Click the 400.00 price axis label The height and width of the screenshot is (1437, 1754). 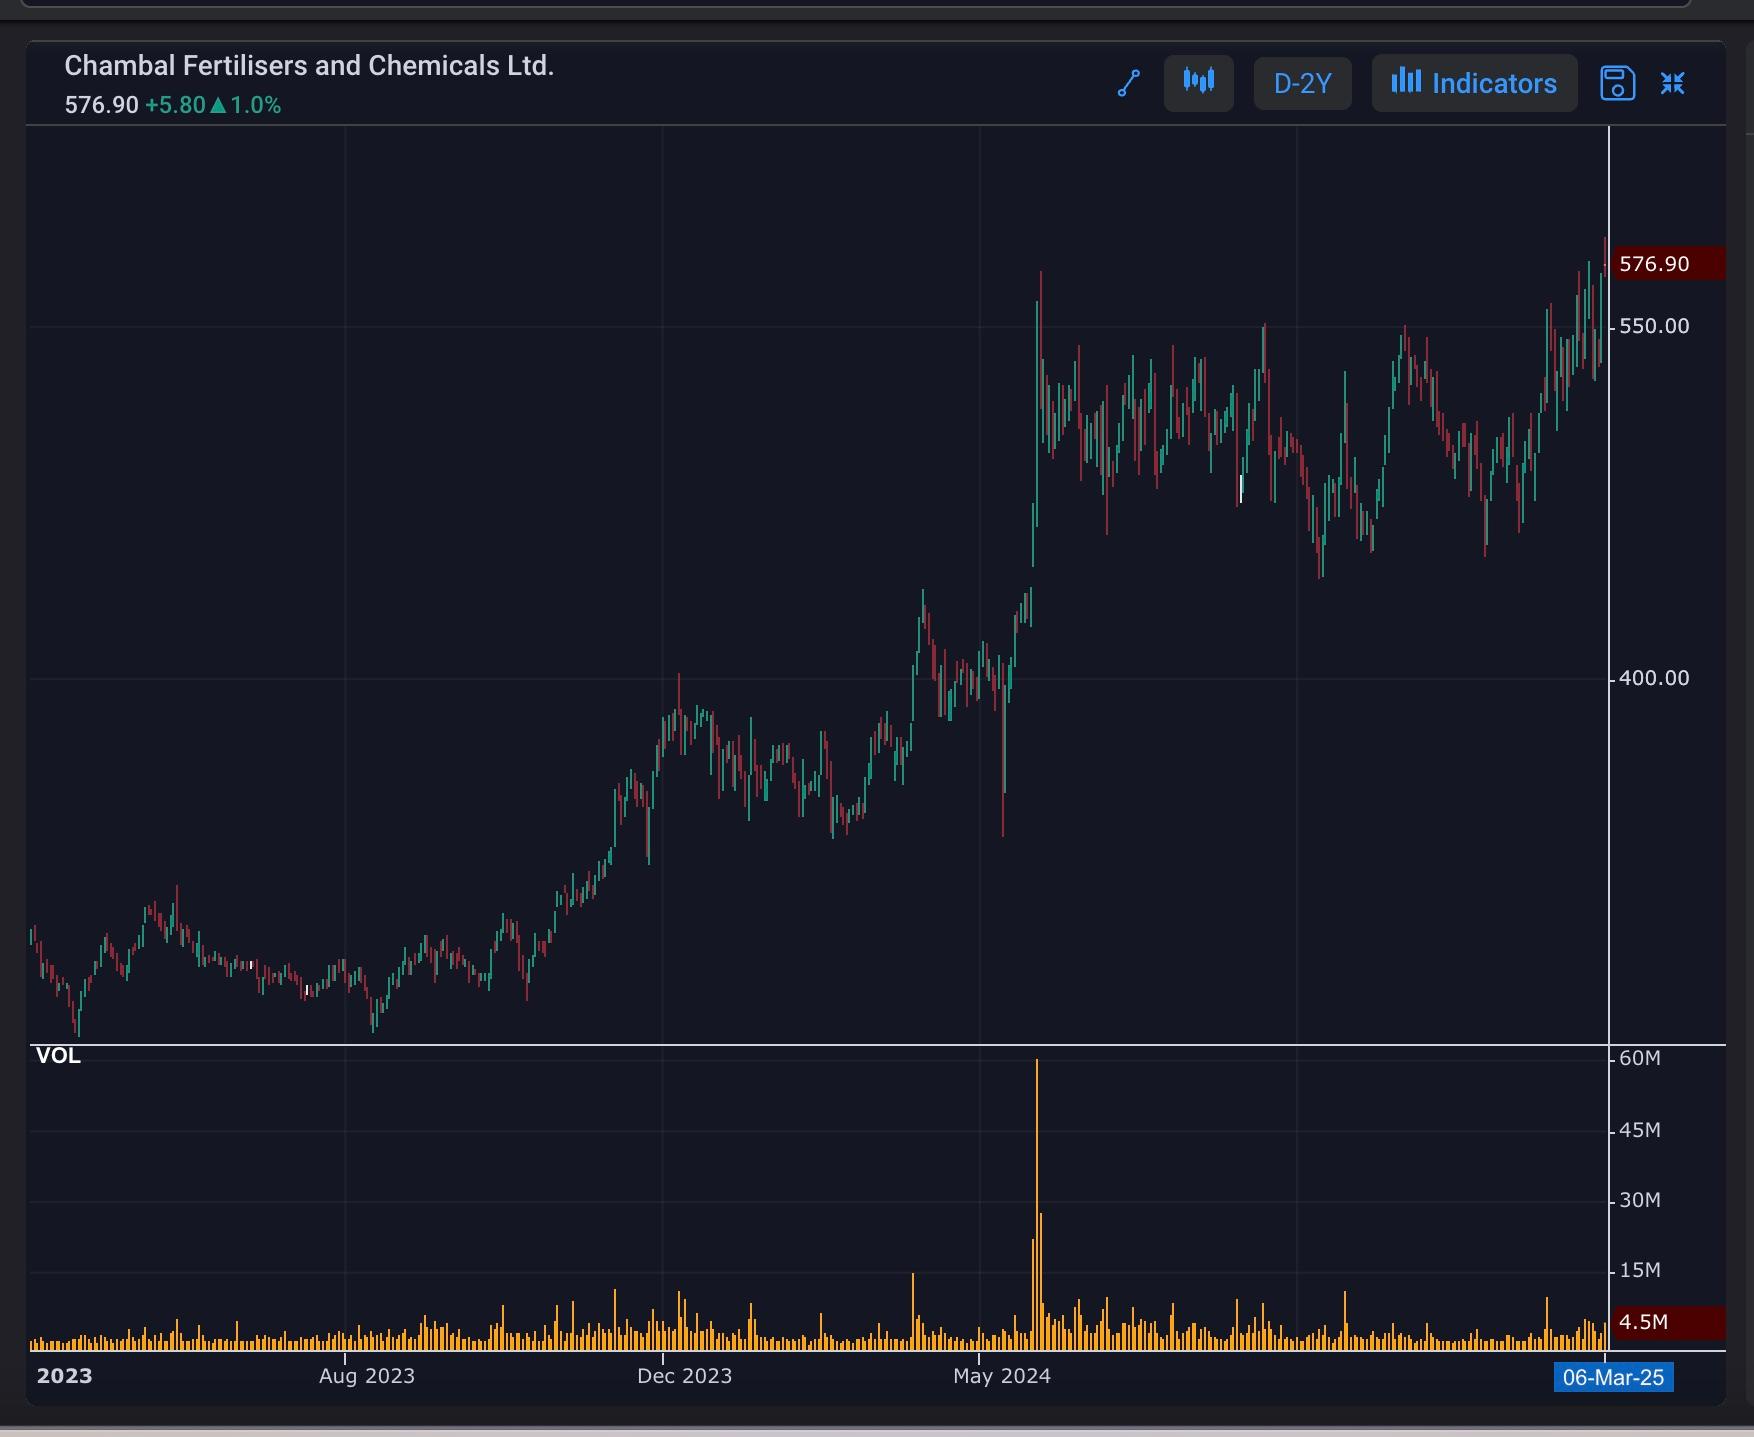[x=1654, y=678]
